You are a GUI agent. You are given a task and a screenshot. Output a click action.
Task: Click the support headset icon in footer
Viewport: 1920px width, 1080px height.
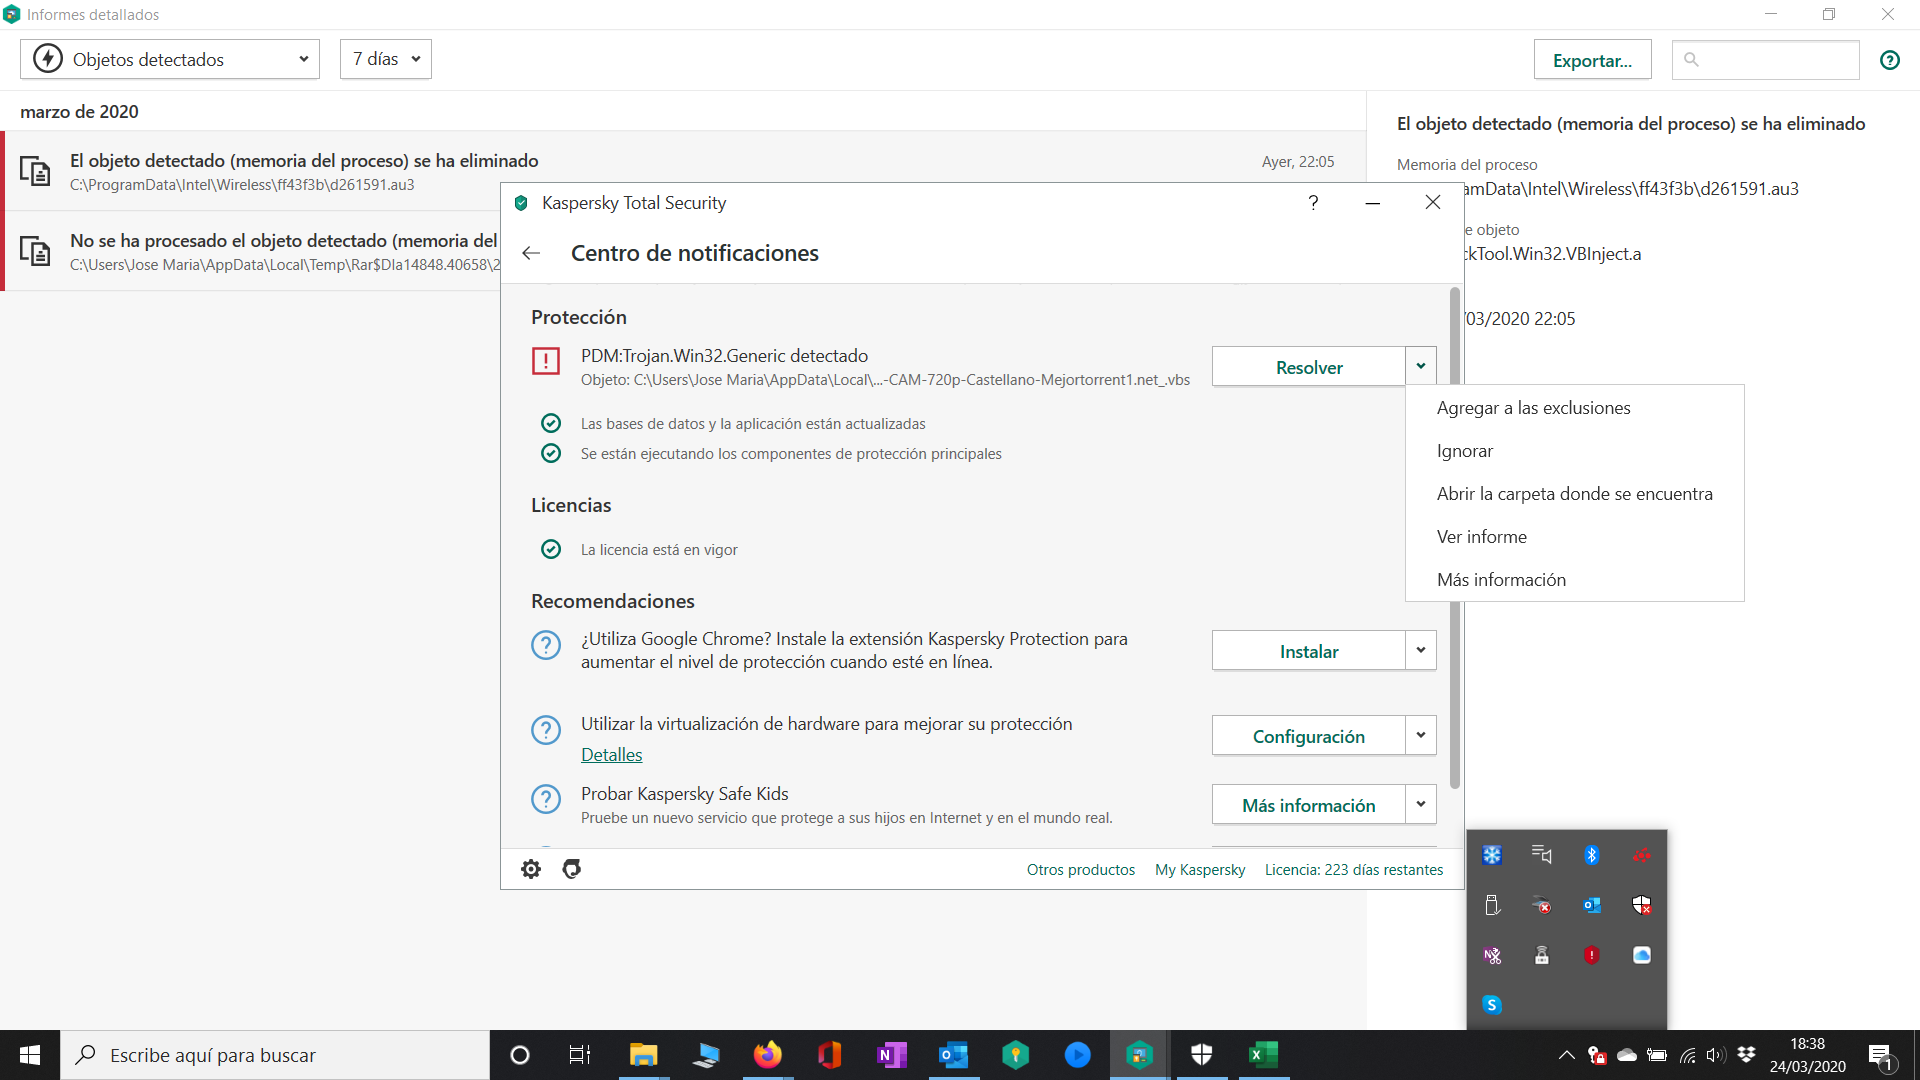click(x=572, y=869)
